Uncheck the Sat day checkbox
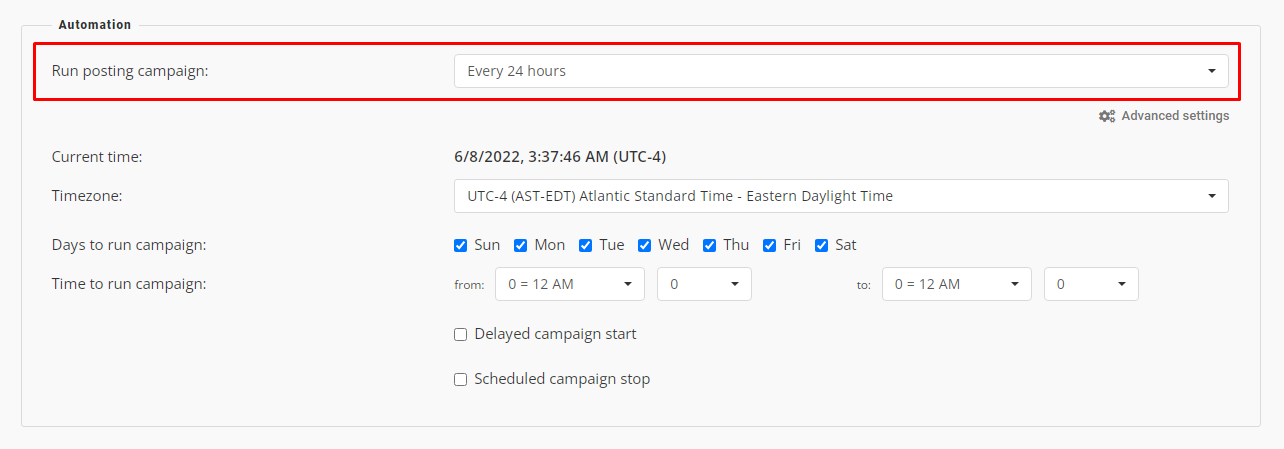The height and width of the screenshot is (449, 1284). (x=822, y=245)
